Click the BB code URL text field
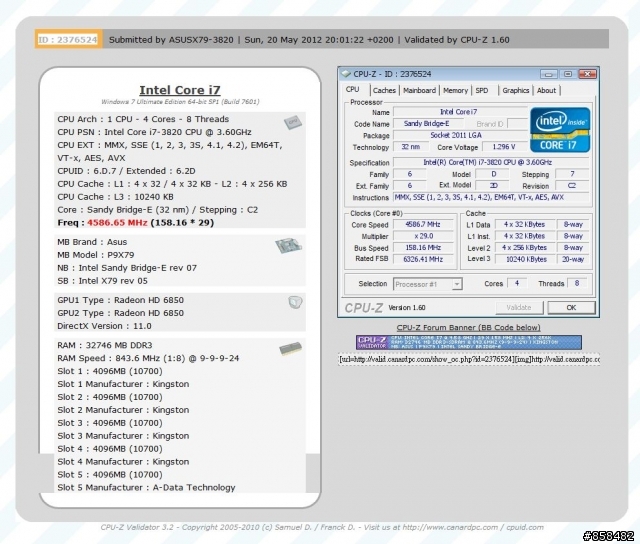 coord(469,360)
